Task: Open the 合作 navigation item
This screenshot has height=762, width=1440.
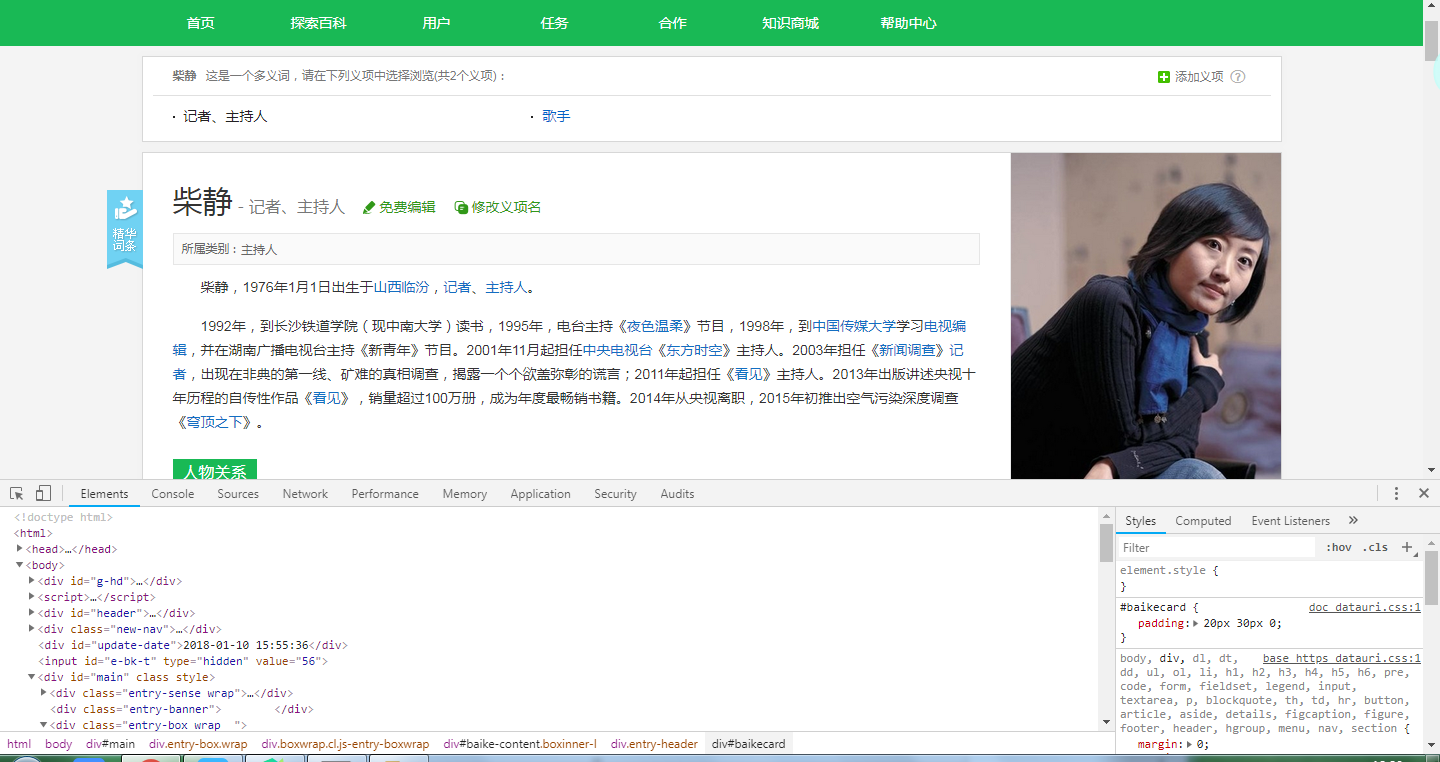Action: [672, 23]
